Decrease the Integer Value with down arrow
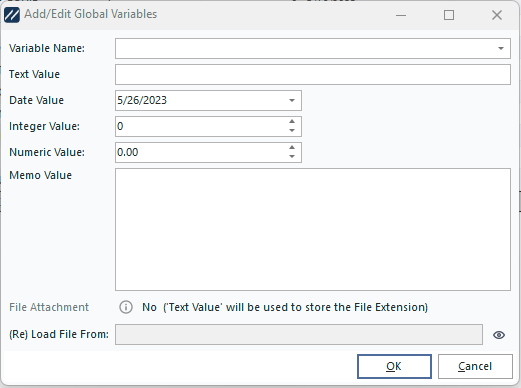 click(292, 131)
